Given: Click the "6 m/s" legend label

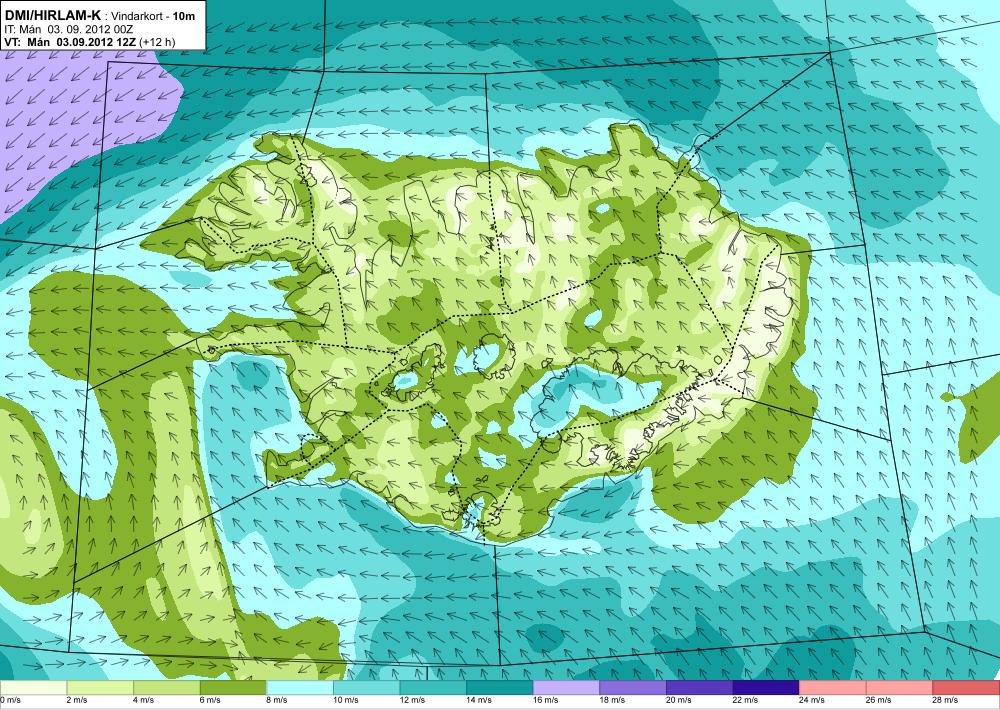Looking at the screenshot, I should [x=210, y=700].
